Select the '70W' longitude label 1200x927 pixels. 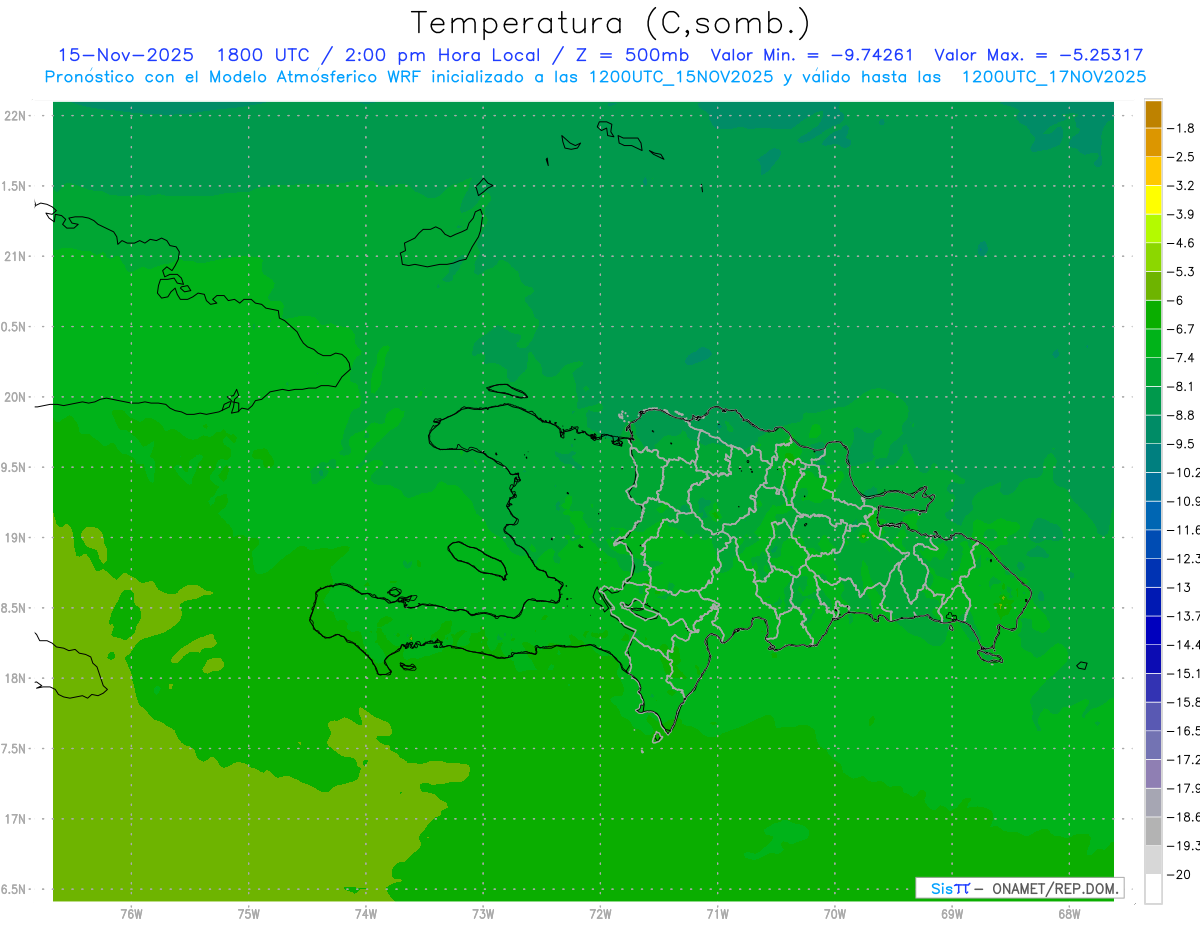pyautogui.click(x=835, y=914)
